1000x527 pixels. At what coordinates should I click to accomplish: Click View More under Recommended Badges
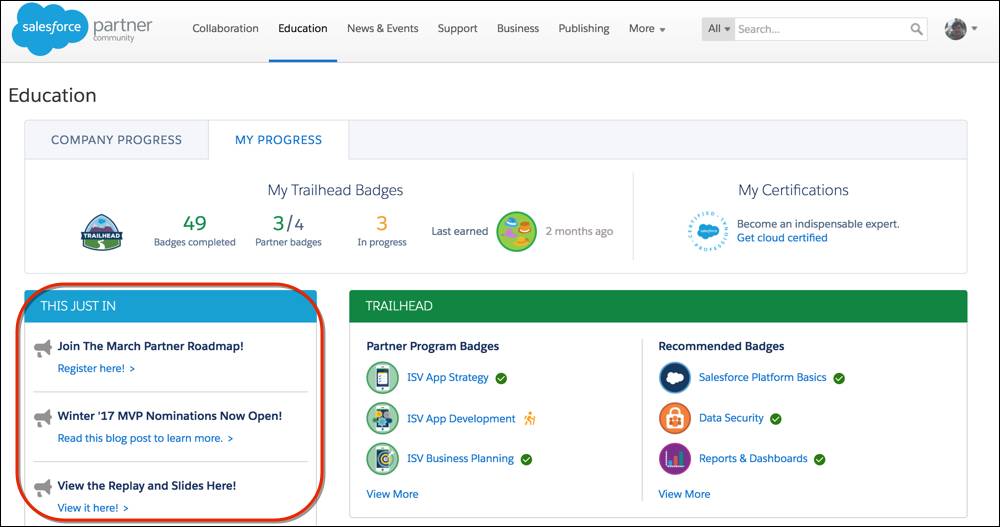684,494
